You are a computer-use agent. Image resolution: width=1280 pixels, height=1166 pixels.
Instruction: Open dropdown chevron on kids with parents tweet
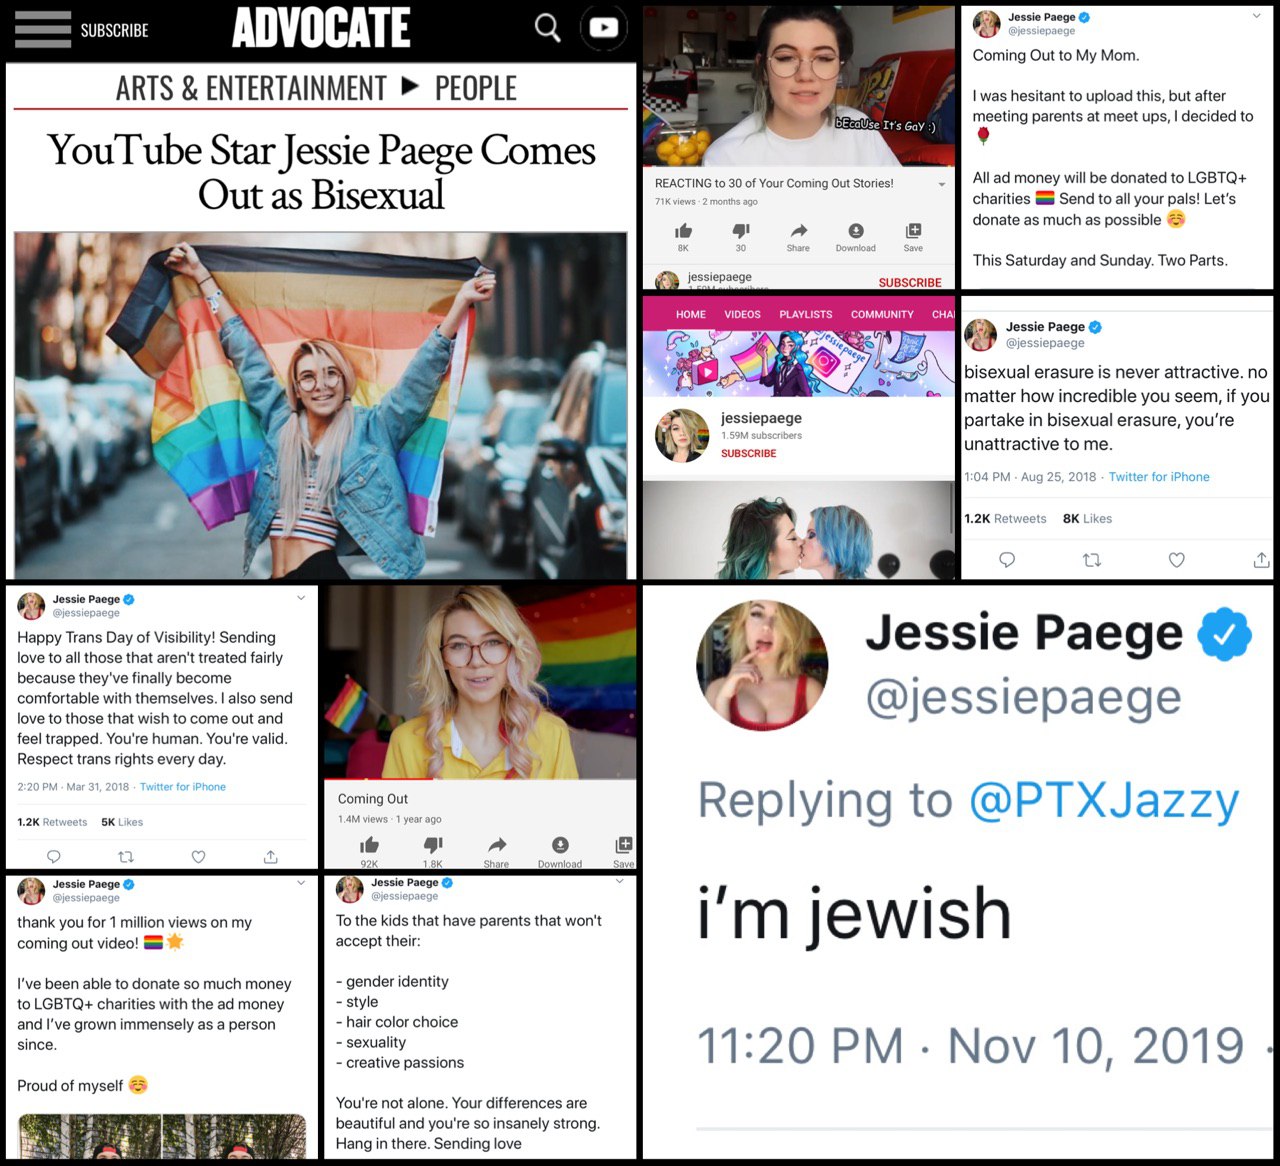tap(620, 881)
